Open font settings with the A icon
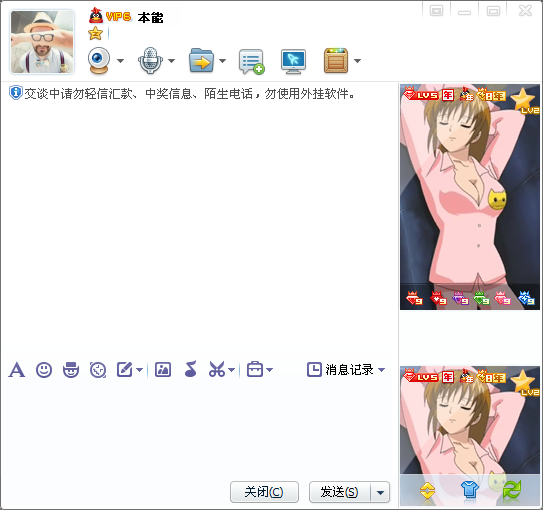 [17, 369]
